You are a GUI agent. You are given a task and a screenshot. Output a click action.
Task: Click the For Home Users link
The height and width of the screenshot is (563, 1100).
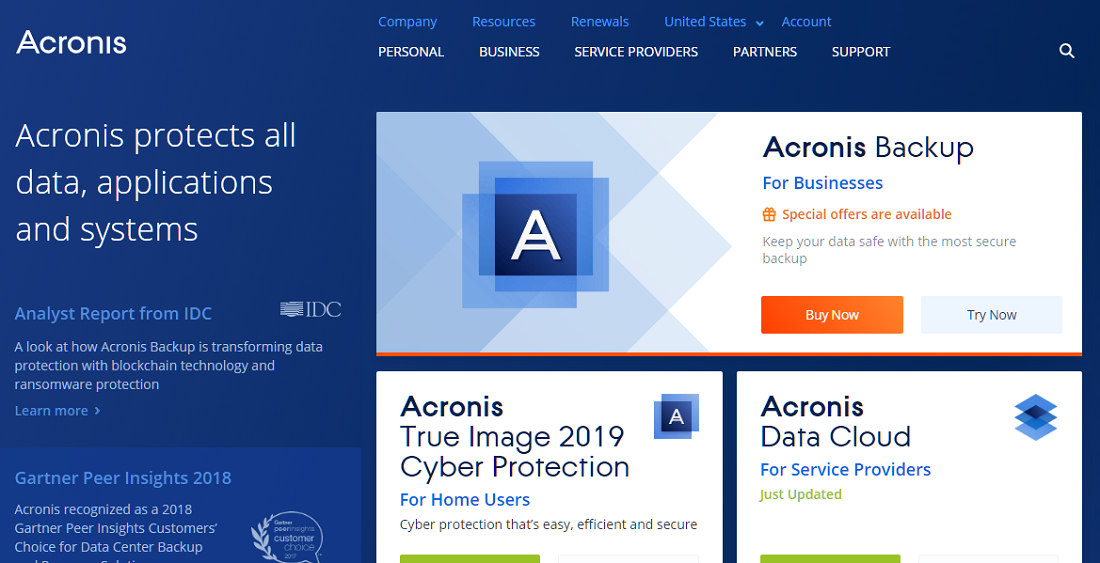point(465,500)
